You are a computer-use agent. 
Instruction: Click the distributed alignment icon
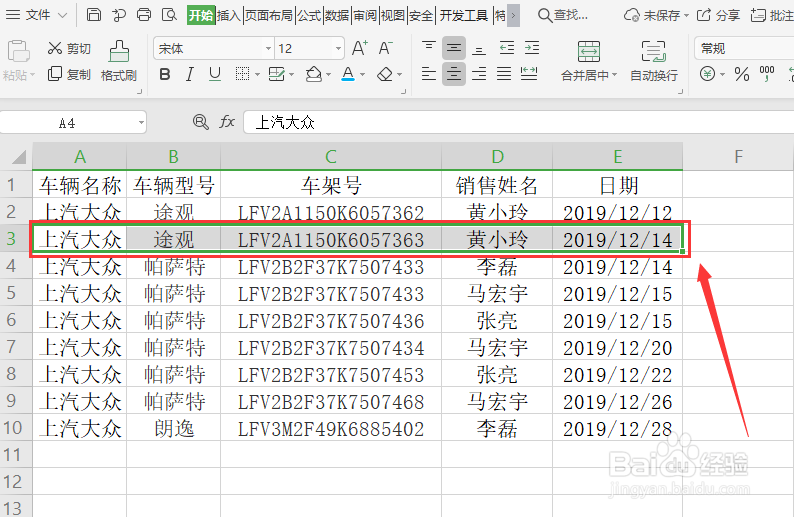(x=529, y=74)
